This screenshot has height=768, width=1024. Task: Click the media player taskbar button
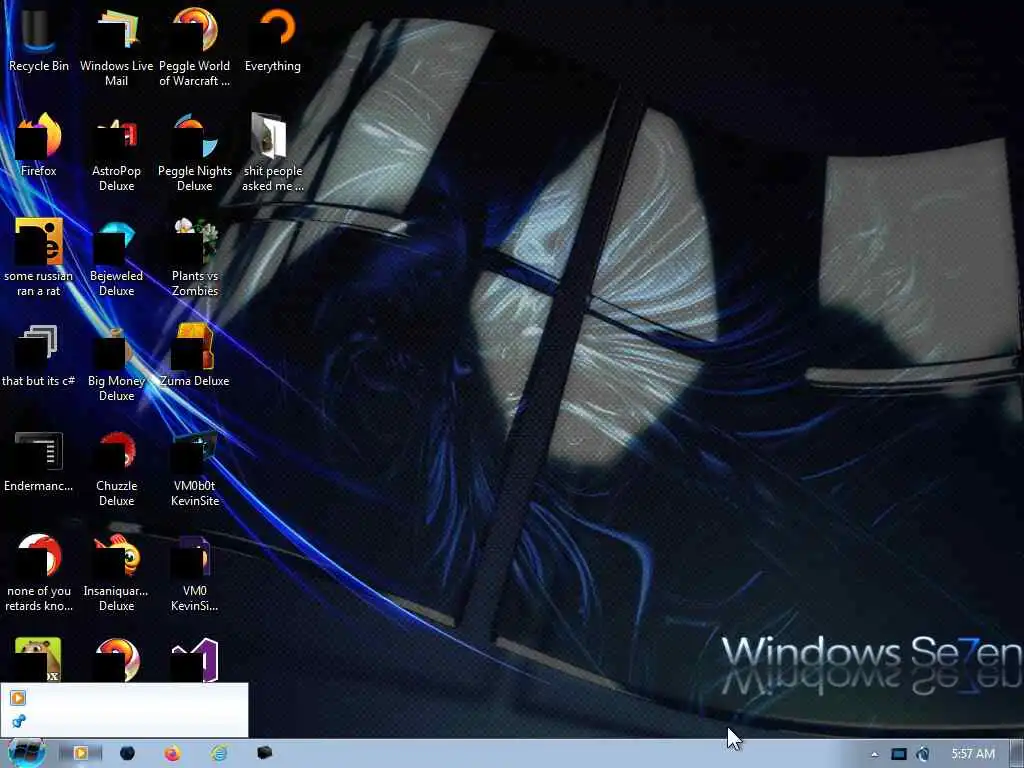80,754
